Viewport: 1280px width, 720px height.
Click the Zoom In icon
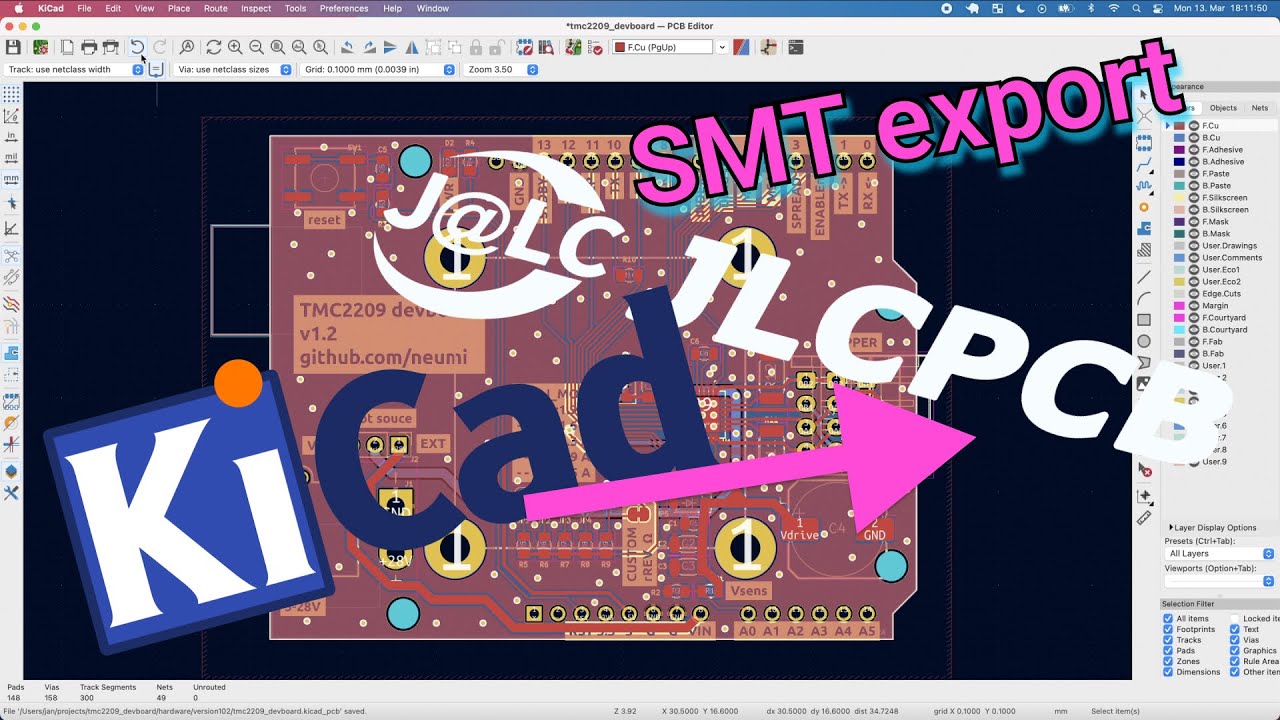tap(235, 47)
